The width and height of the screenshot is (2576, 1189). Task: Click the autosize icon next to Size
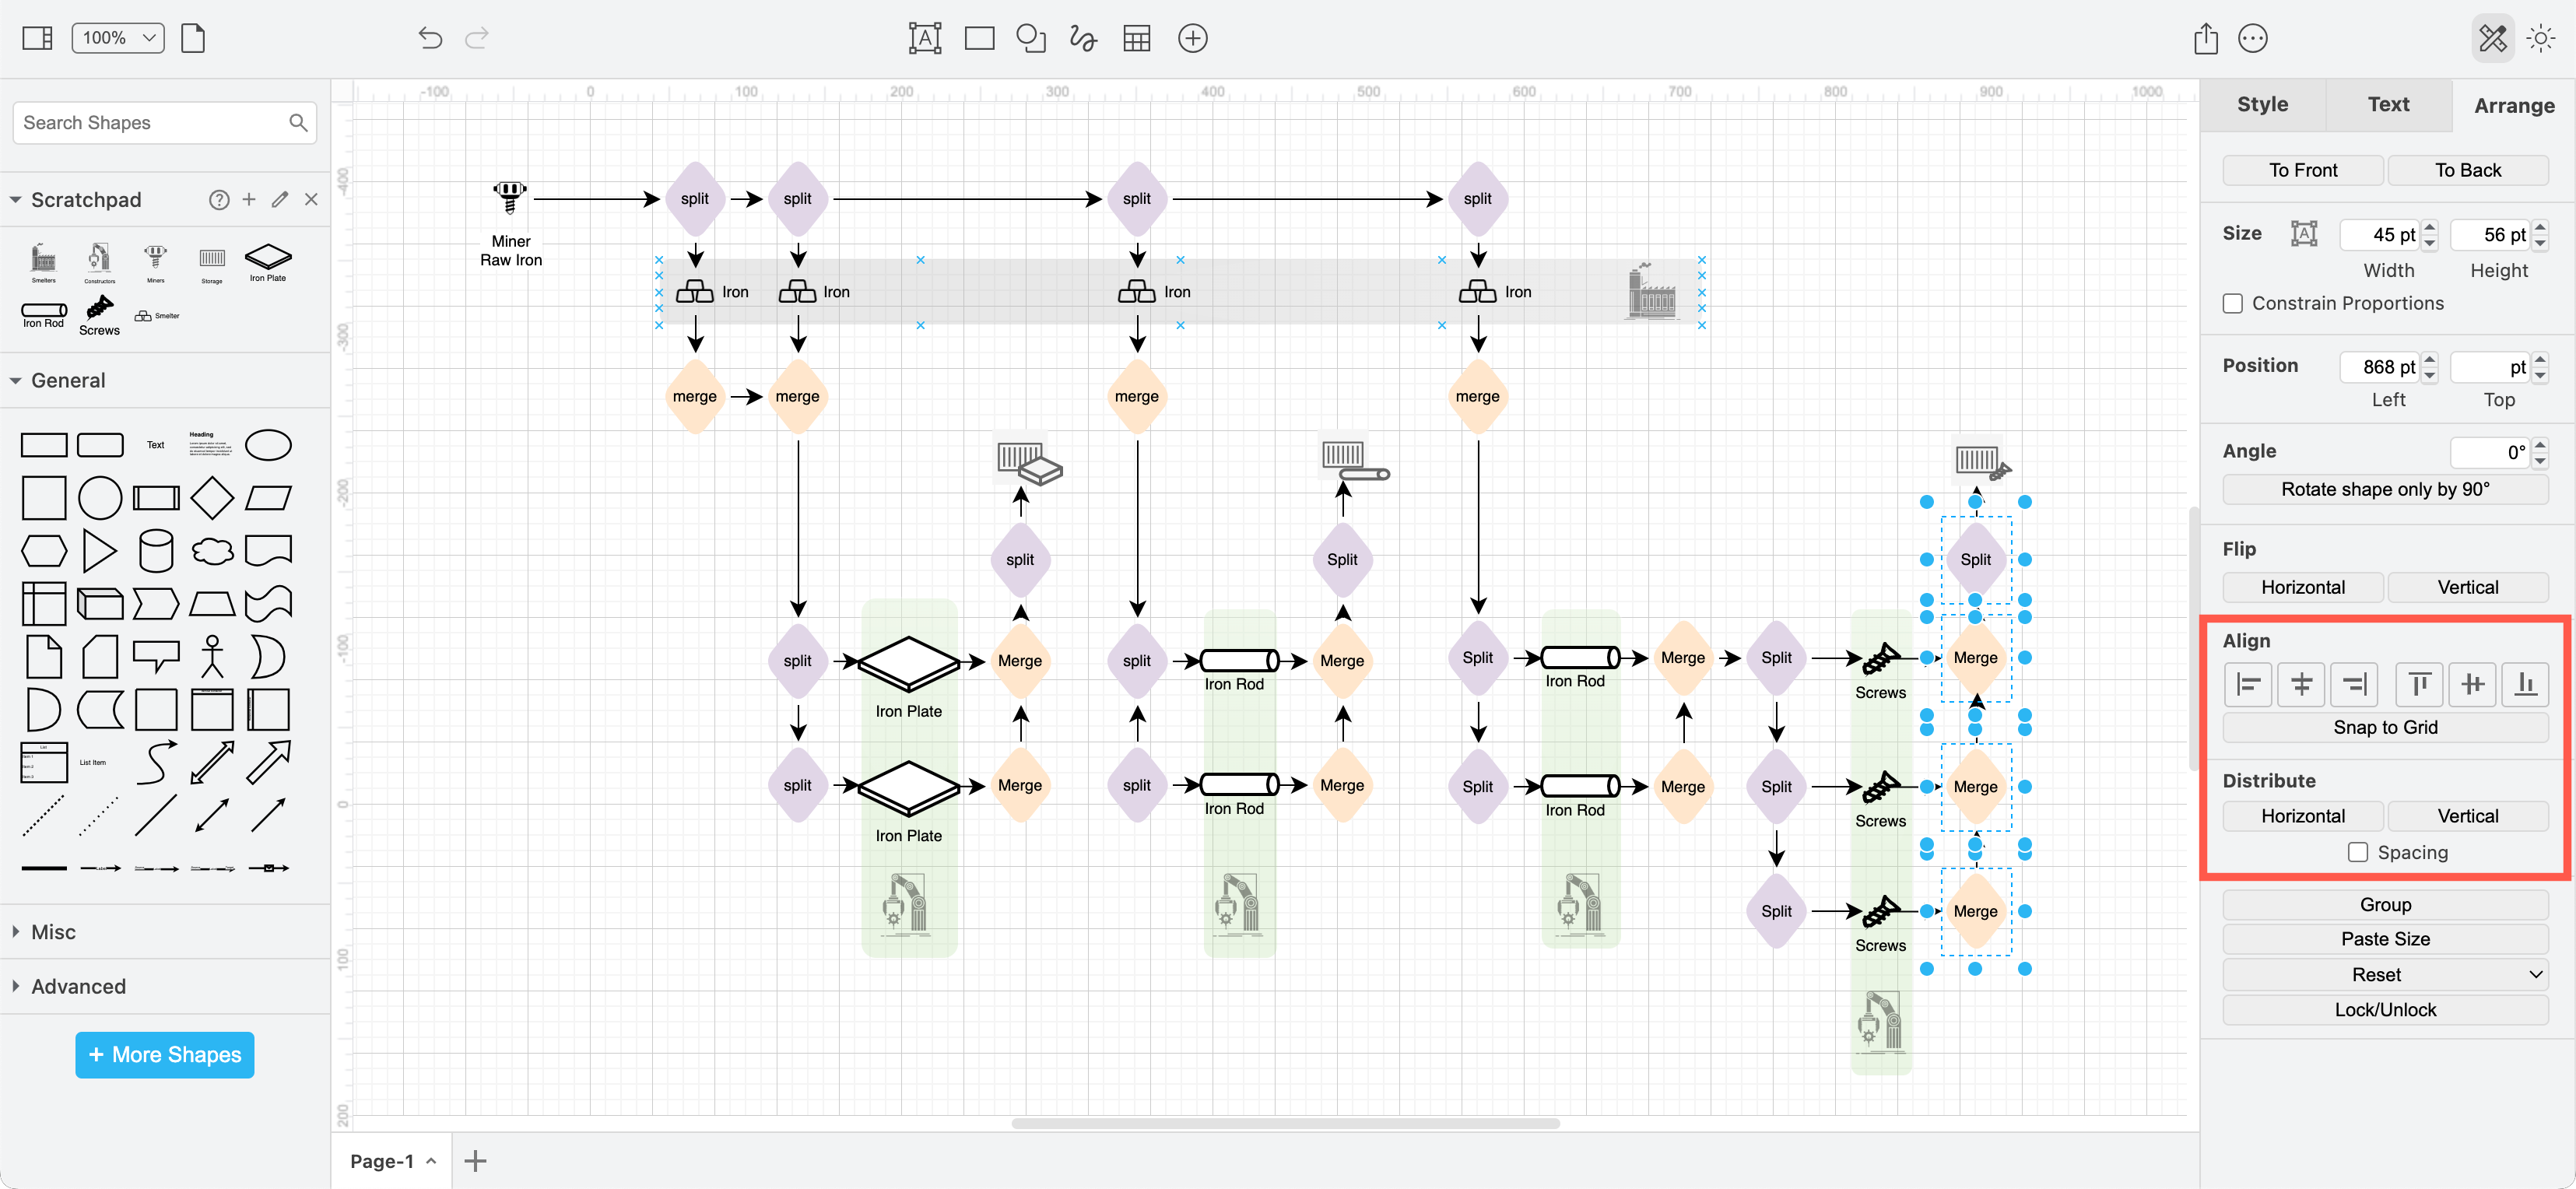pyautogui.click(x=2304, y=234)
